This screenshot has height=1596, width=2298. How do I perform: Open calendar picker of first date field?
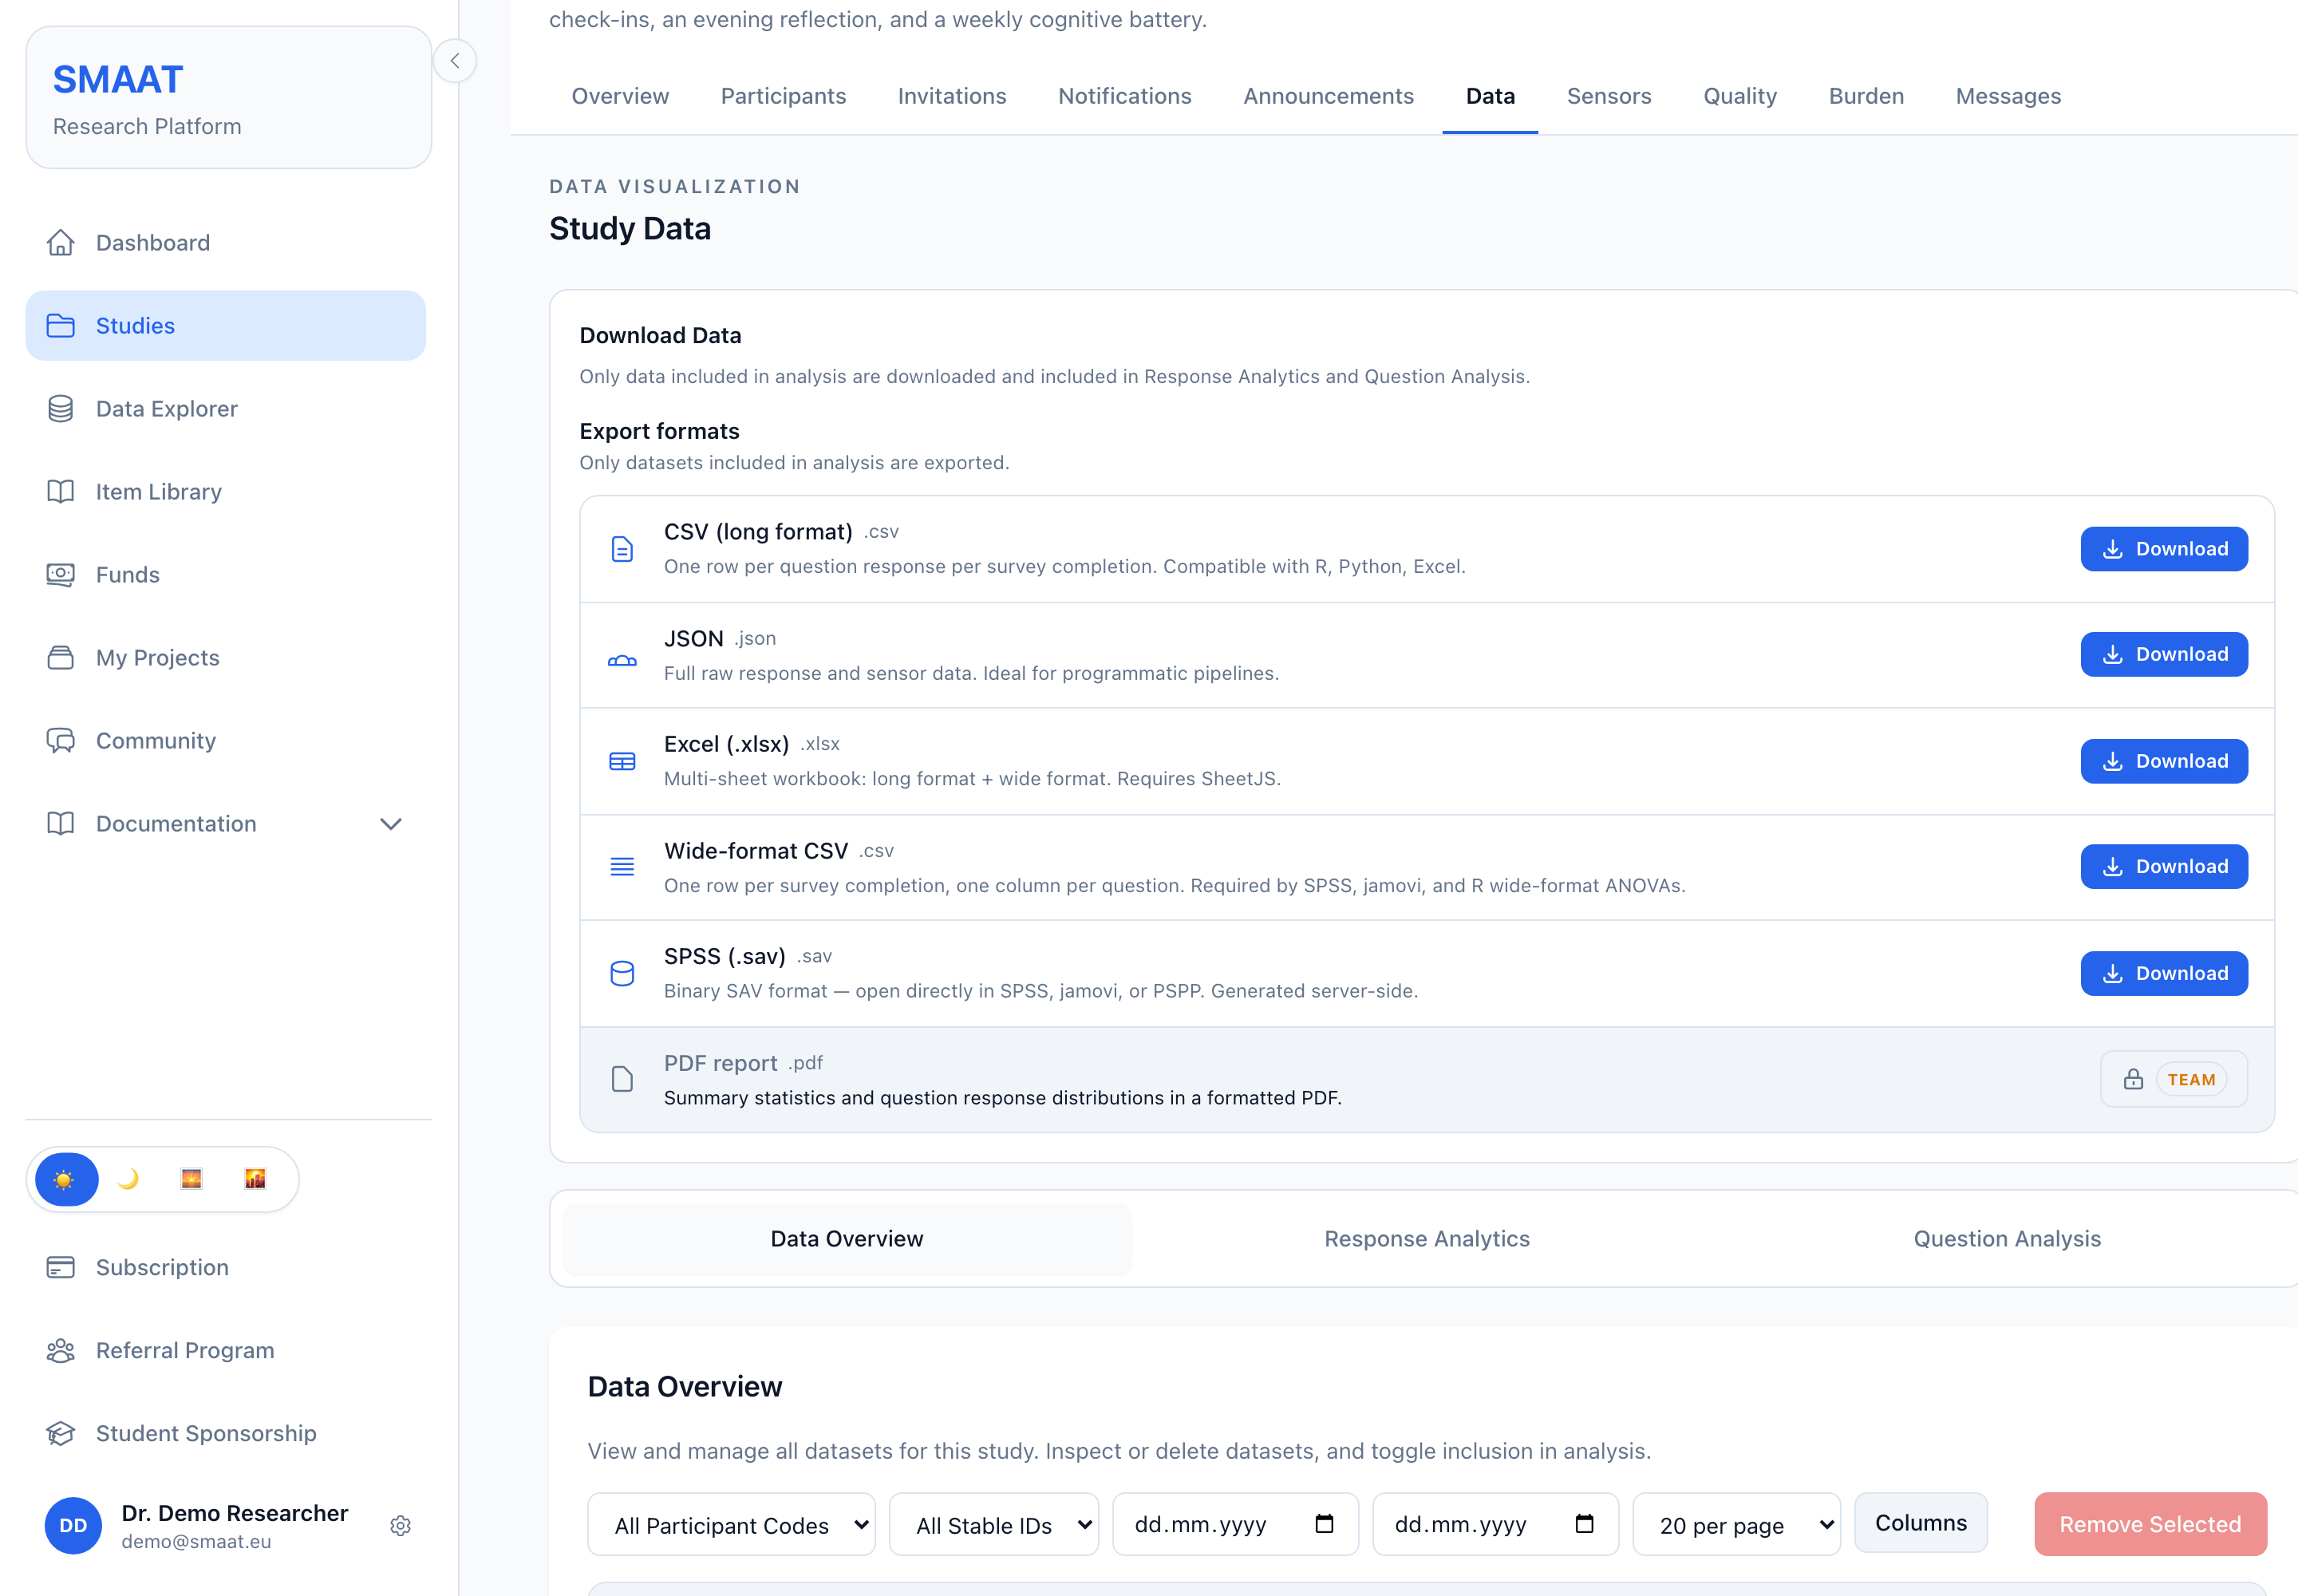click(1325, 1524)
